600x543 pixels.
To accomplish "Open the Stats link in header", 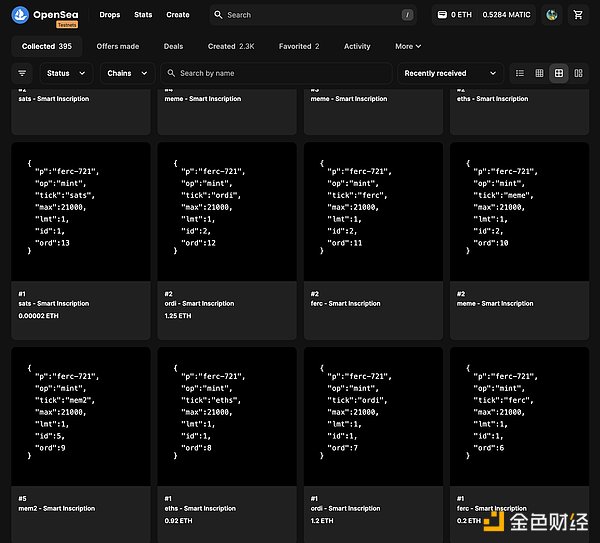I will (x=143, y=15).
